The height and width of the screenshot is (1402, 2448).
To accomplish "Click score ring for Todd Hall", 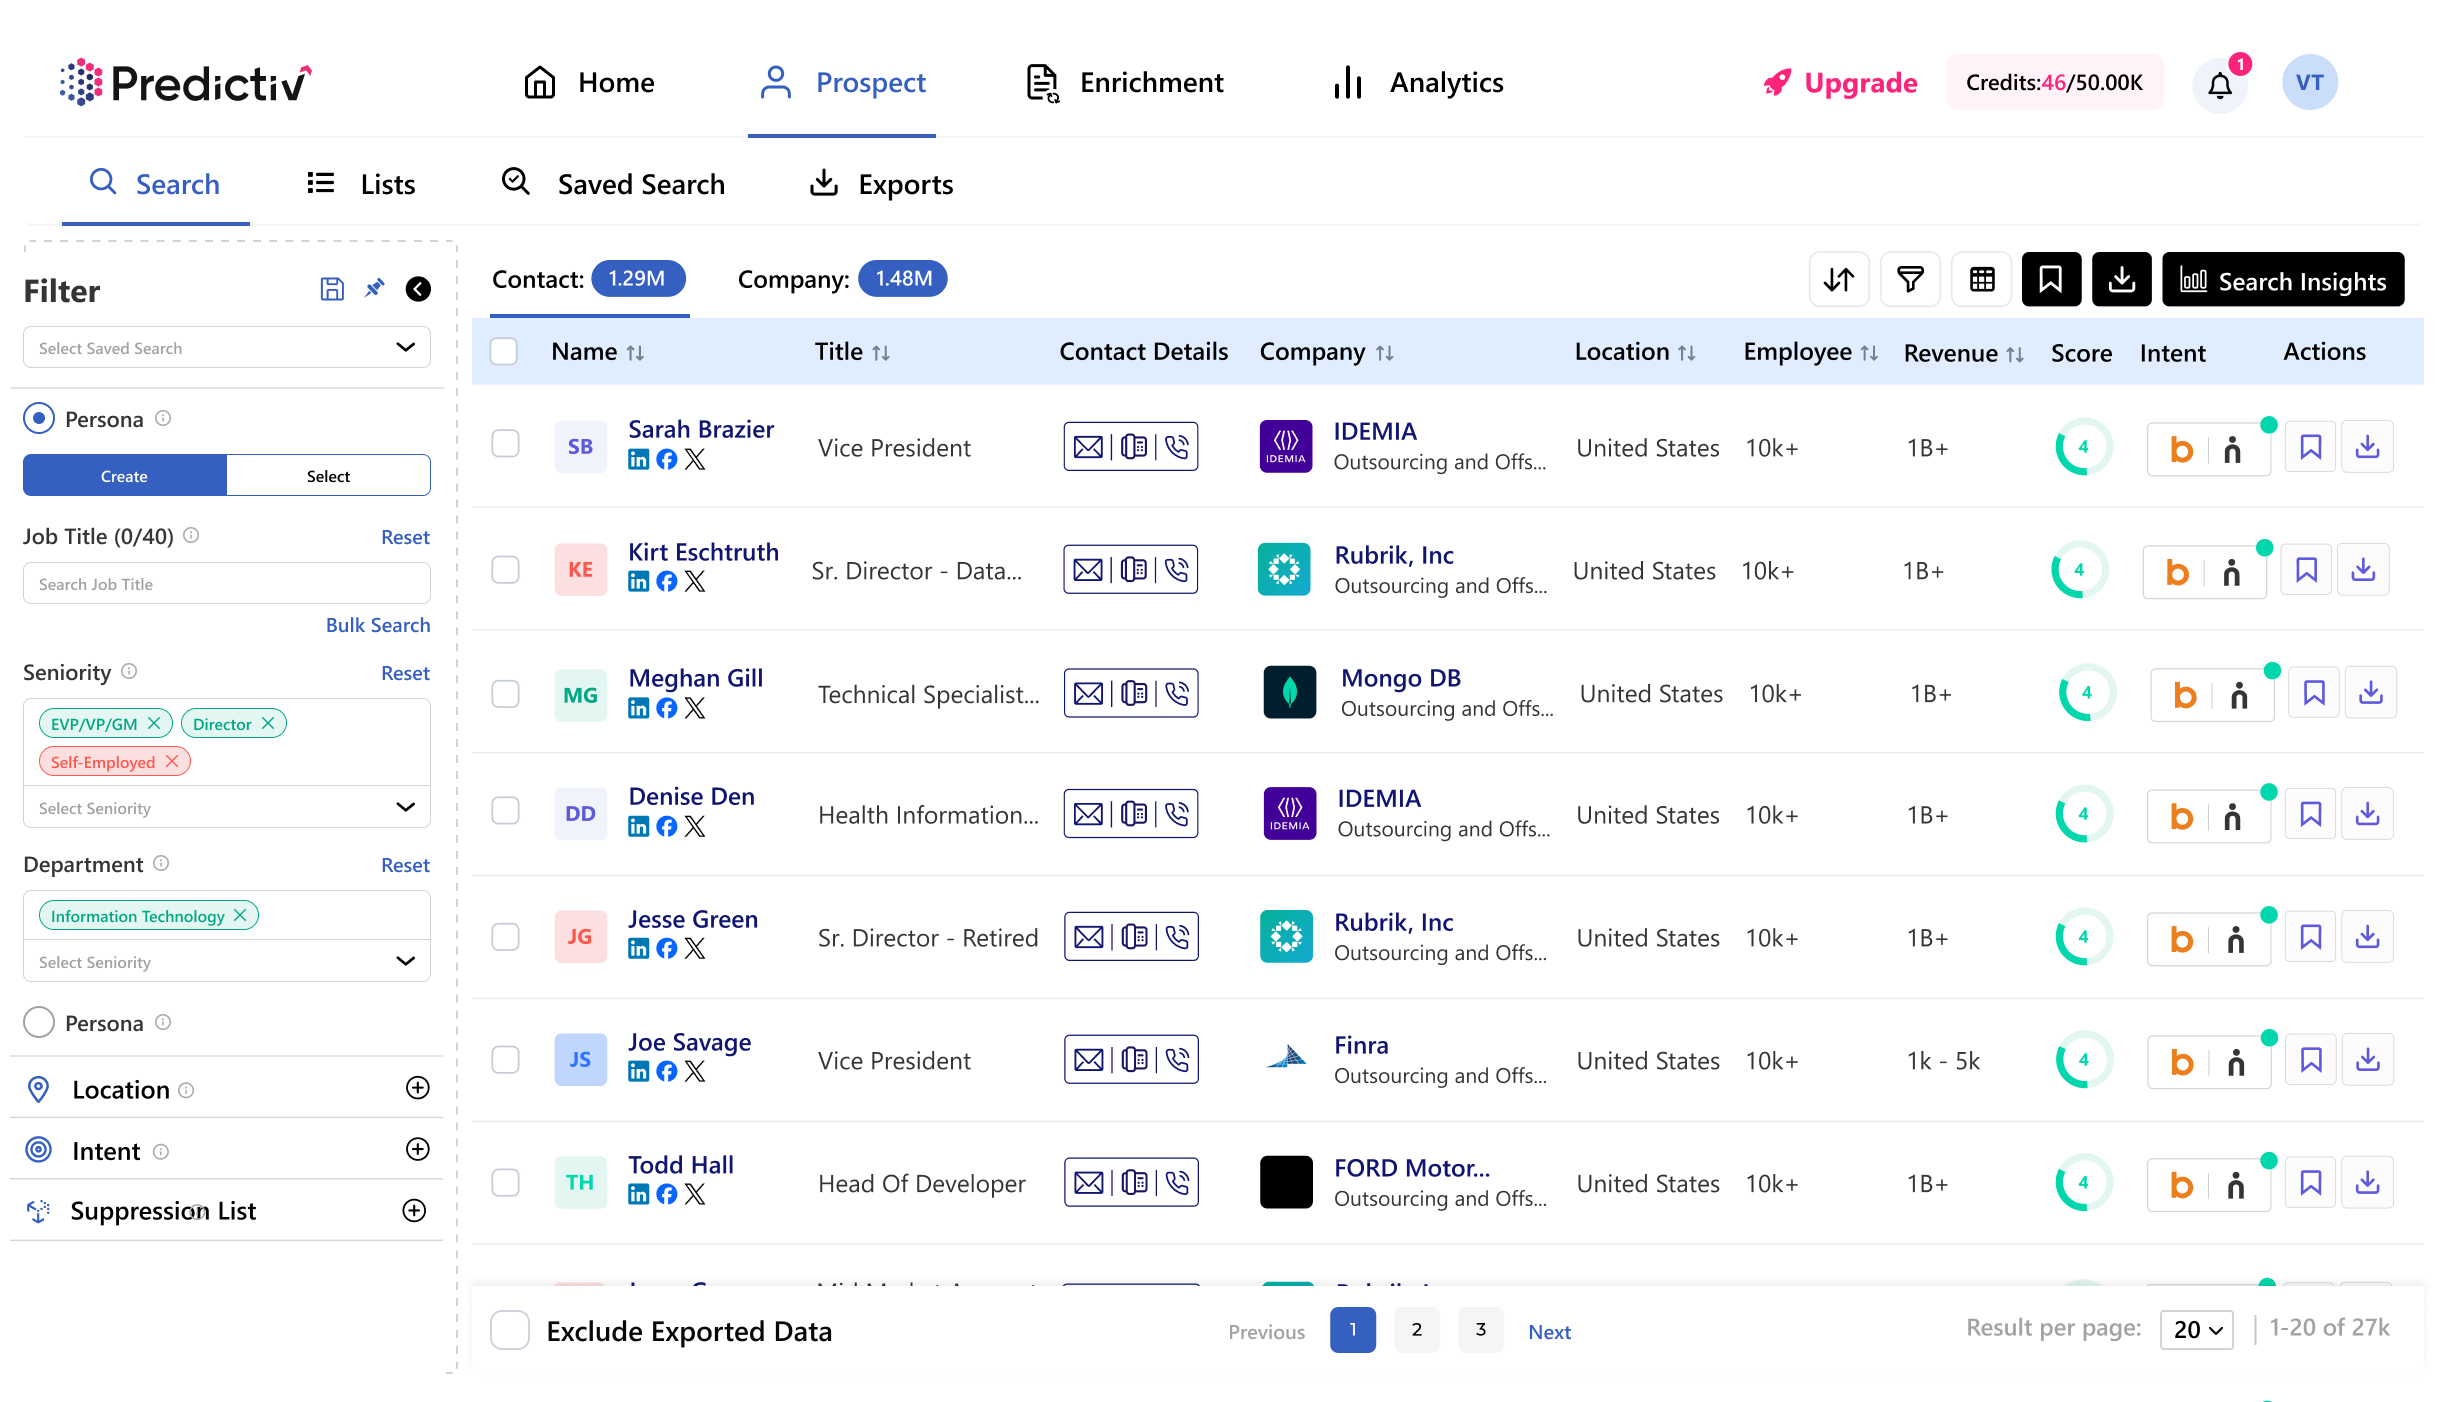I will pyautogui.click(x=2083, y=1183).
